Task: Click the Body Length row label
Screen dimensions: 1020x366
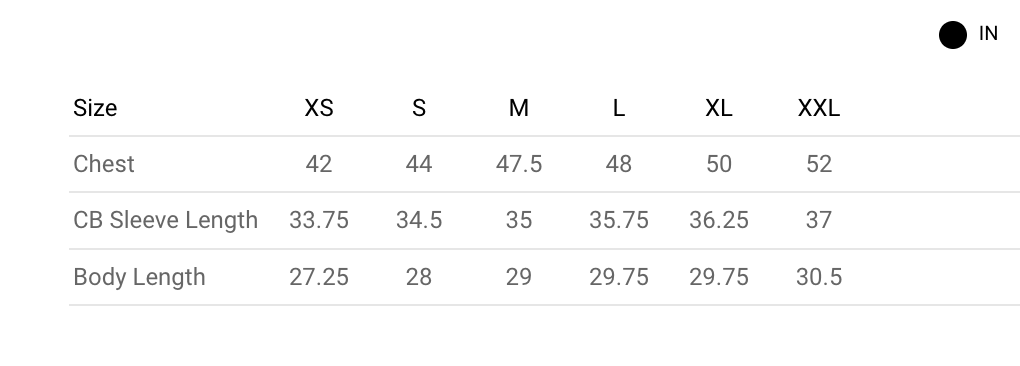Action: [139, 277]
